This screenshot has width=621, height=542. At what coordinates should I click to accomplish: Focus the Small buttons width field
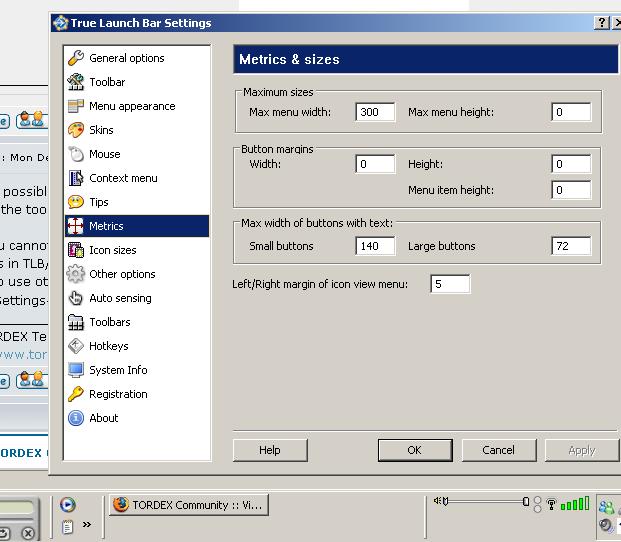point(375,246)
